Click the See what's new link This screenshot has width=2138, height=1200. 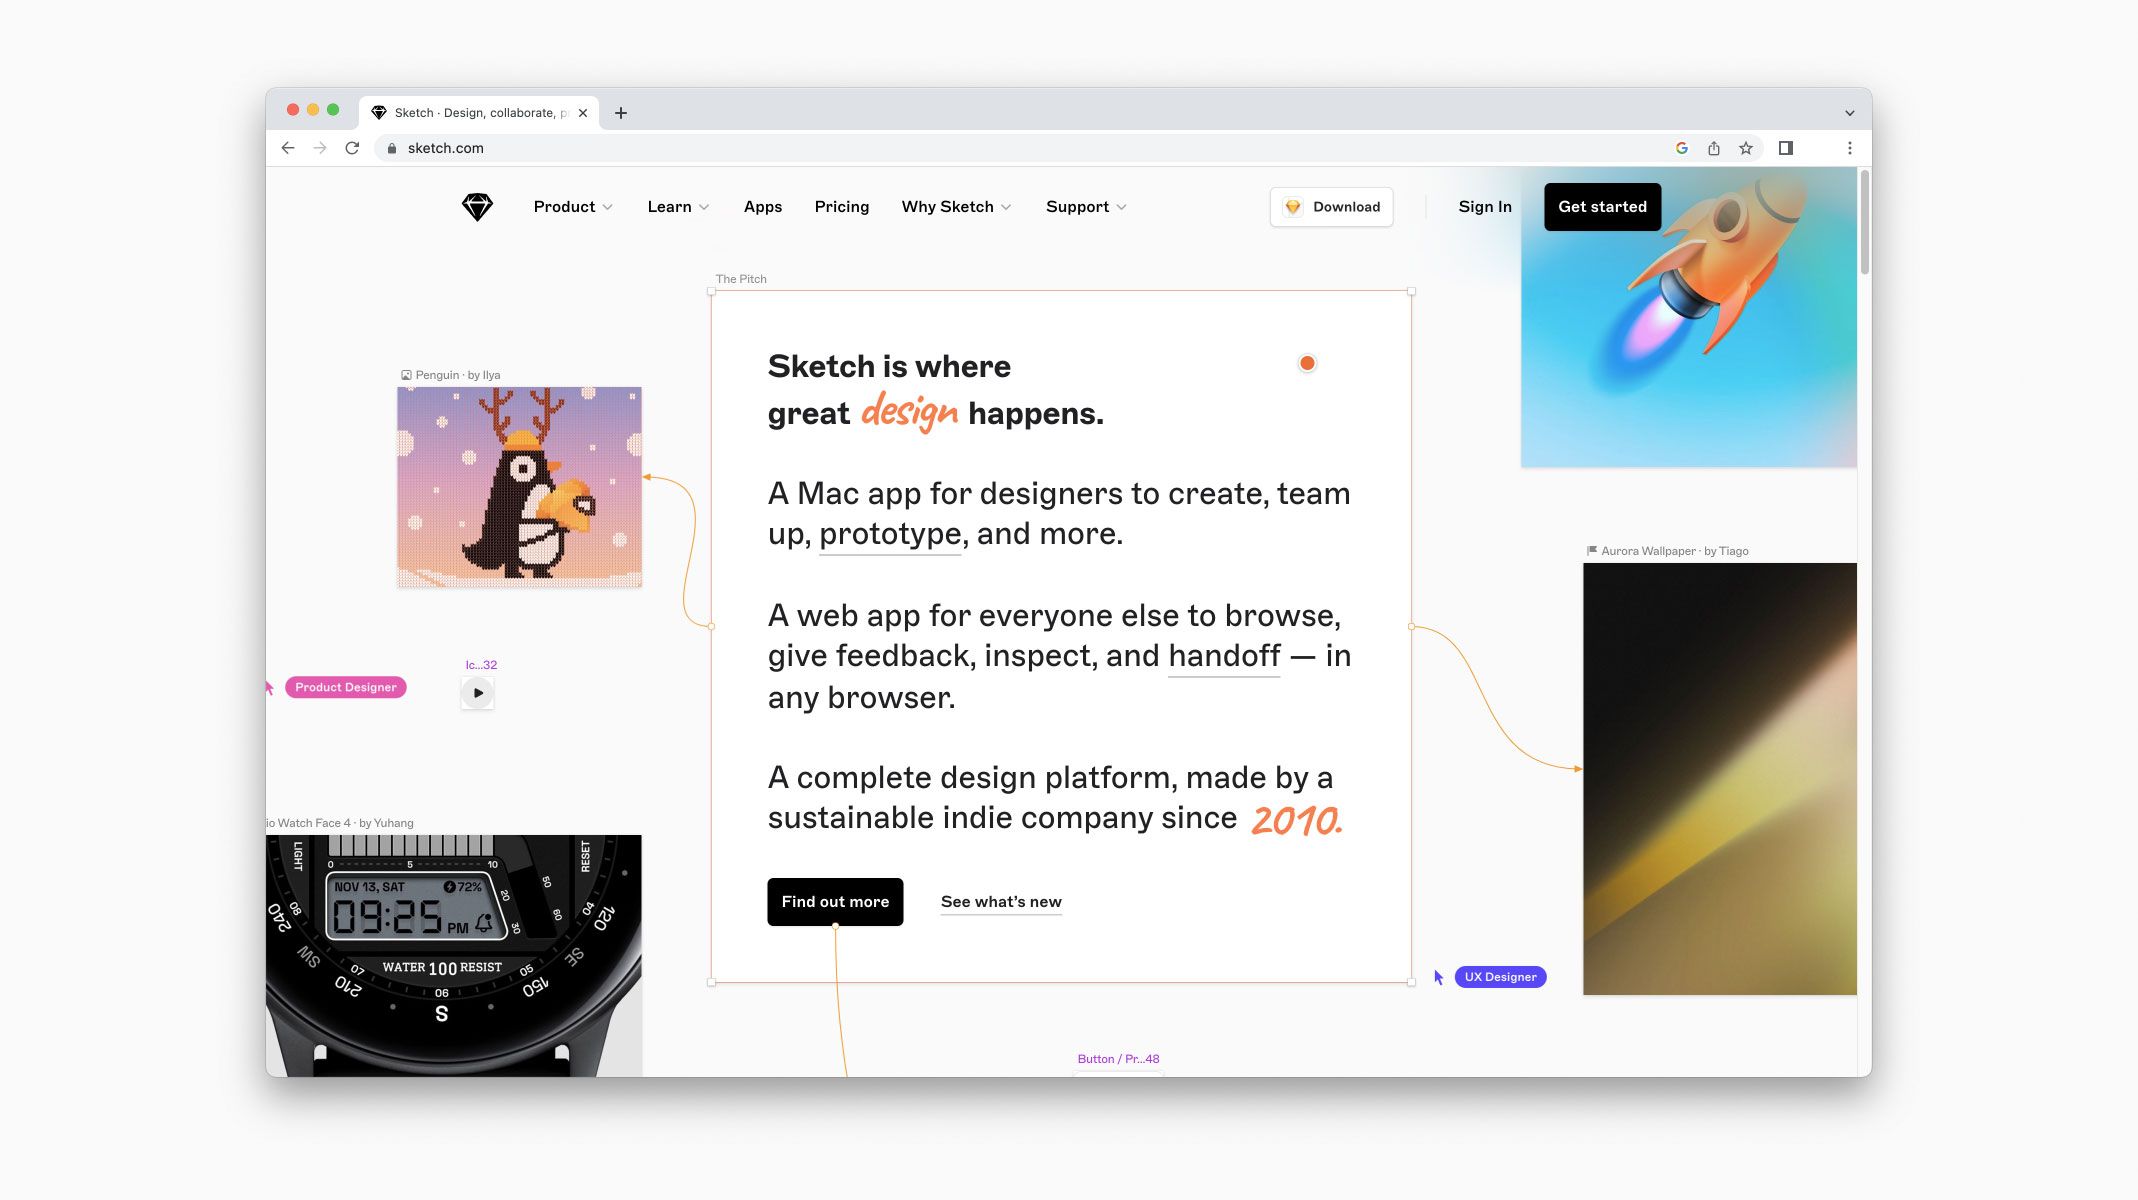coord(1000,902)
